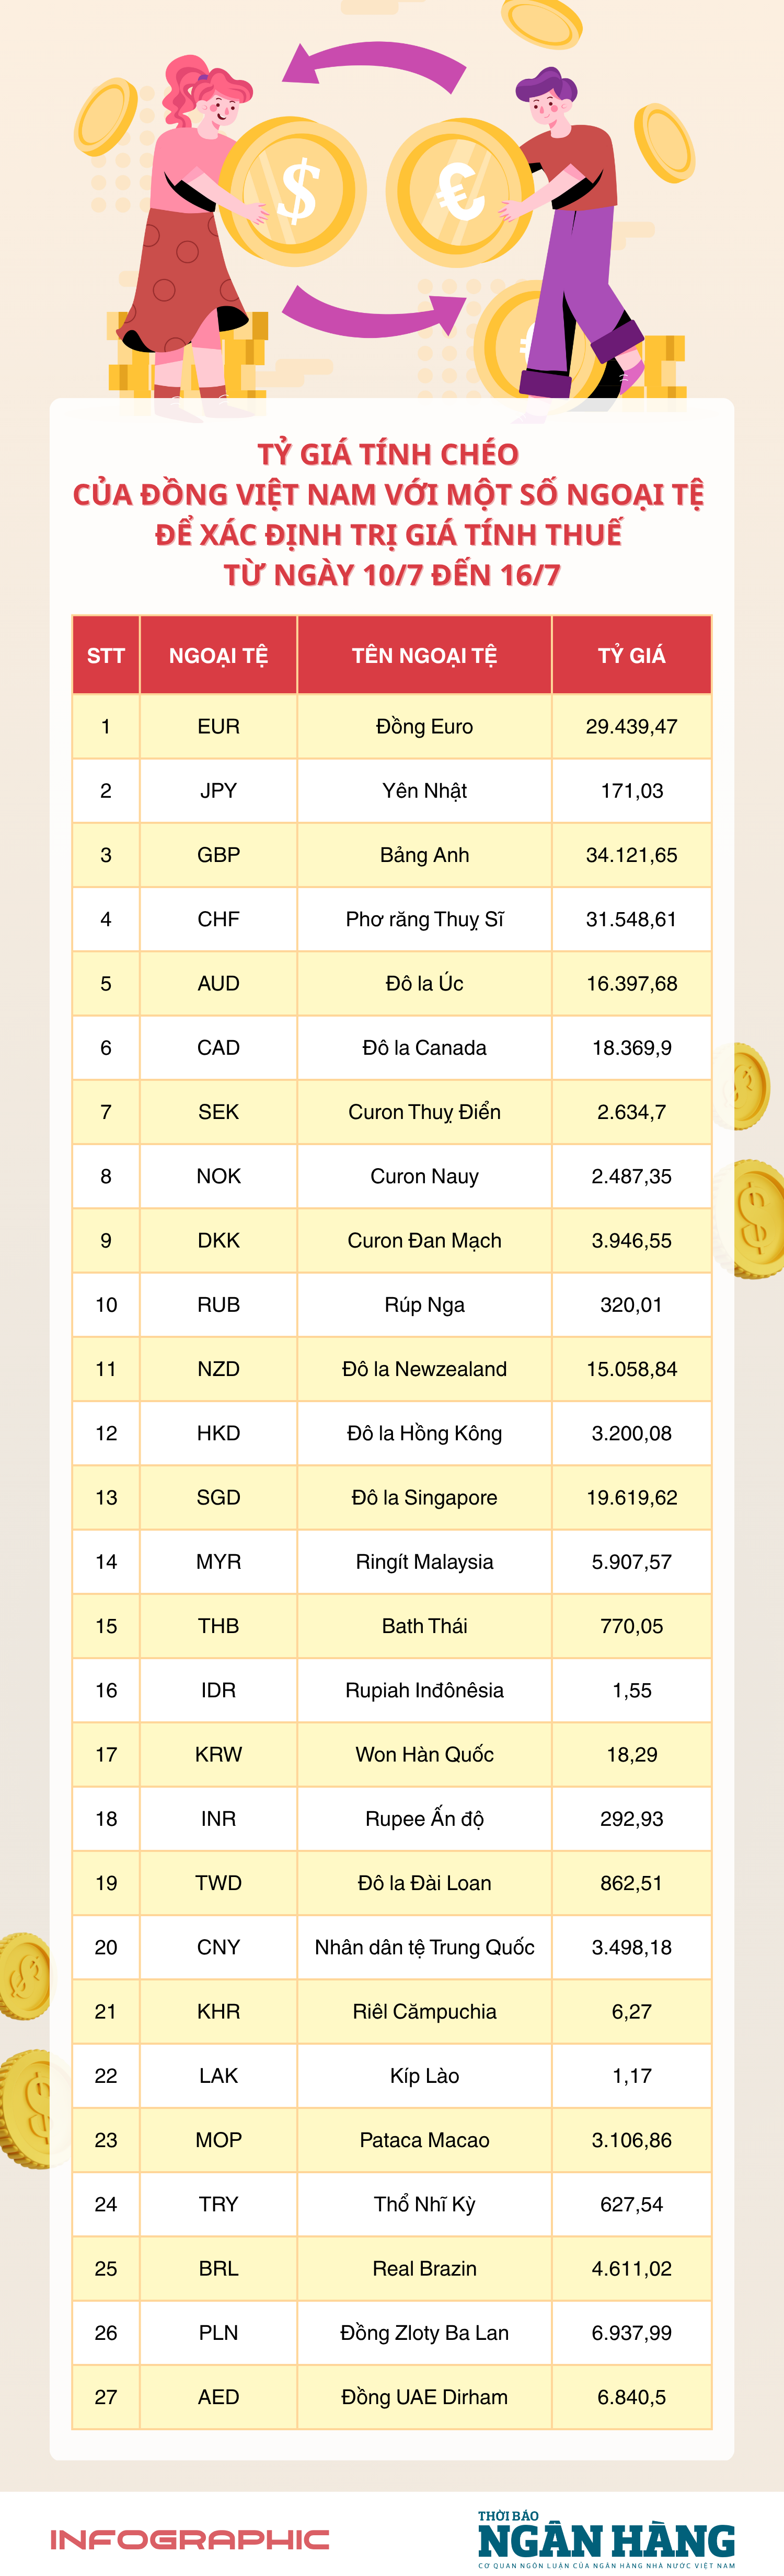Click the Nhân dân tệ Trung Quốc cell
This screenshot has height=2576, width=784.
click(x=424, y=1947)
